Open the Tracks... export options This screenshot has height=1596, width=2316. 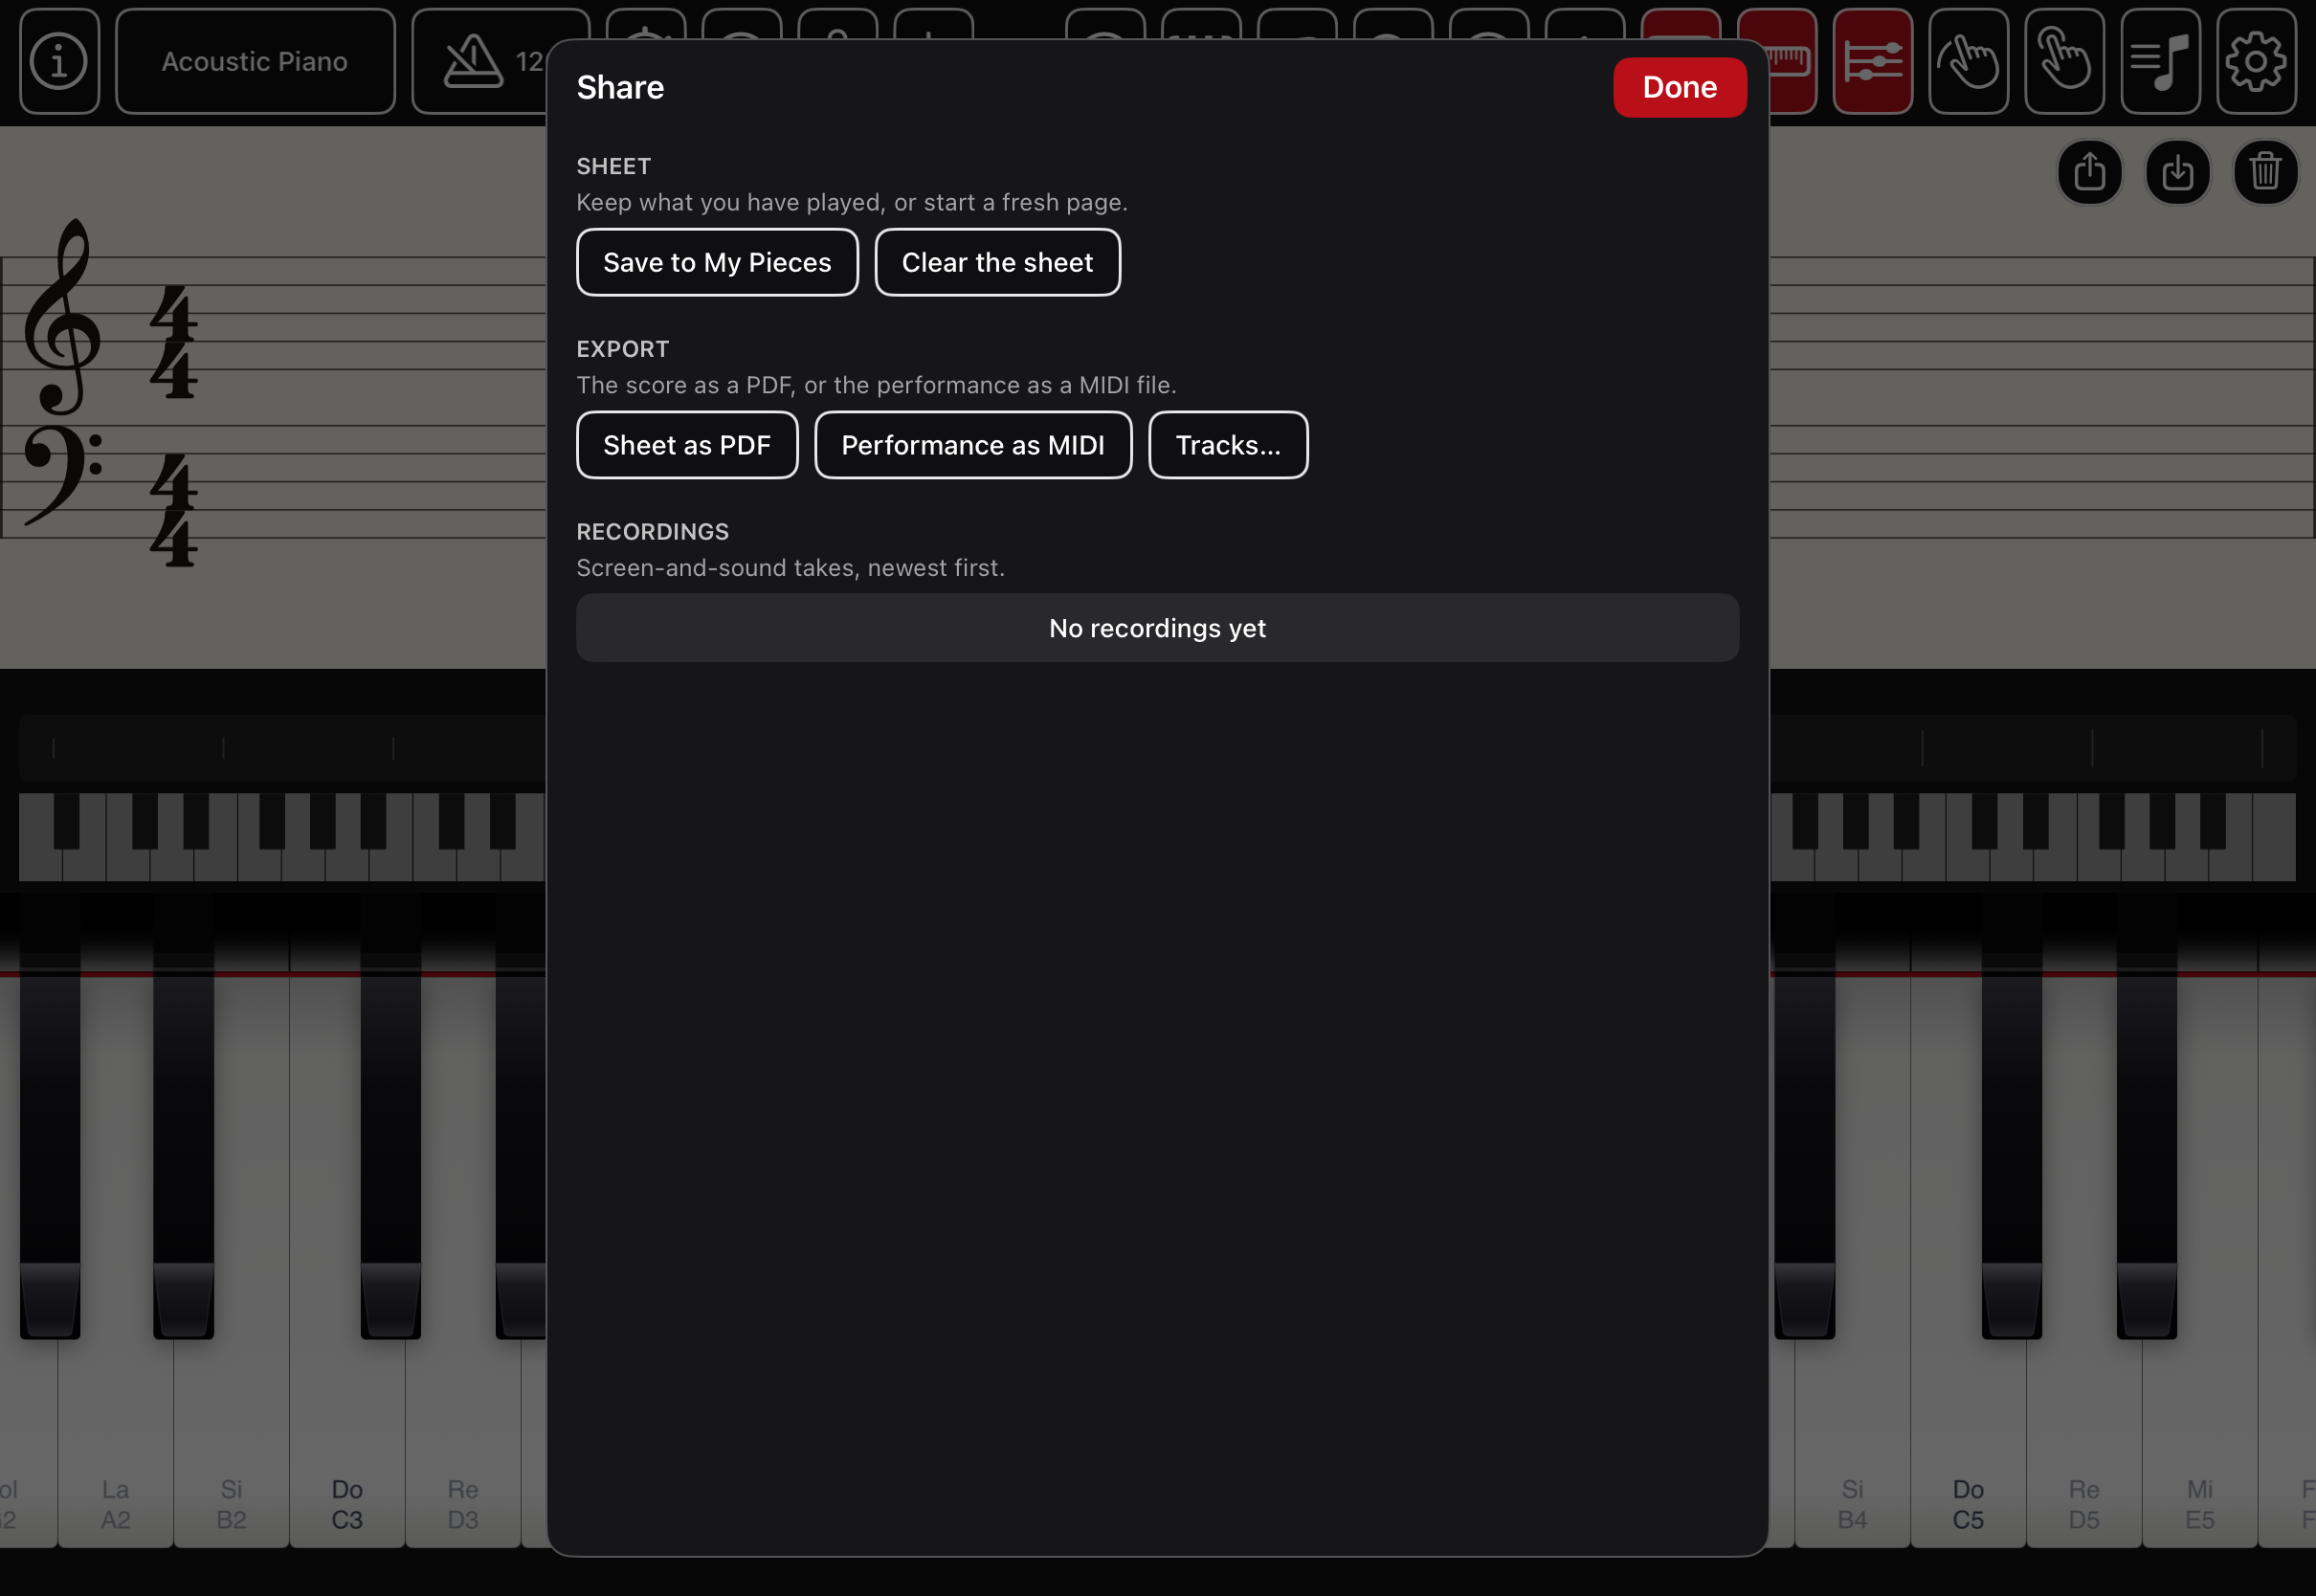[1228, 445]
